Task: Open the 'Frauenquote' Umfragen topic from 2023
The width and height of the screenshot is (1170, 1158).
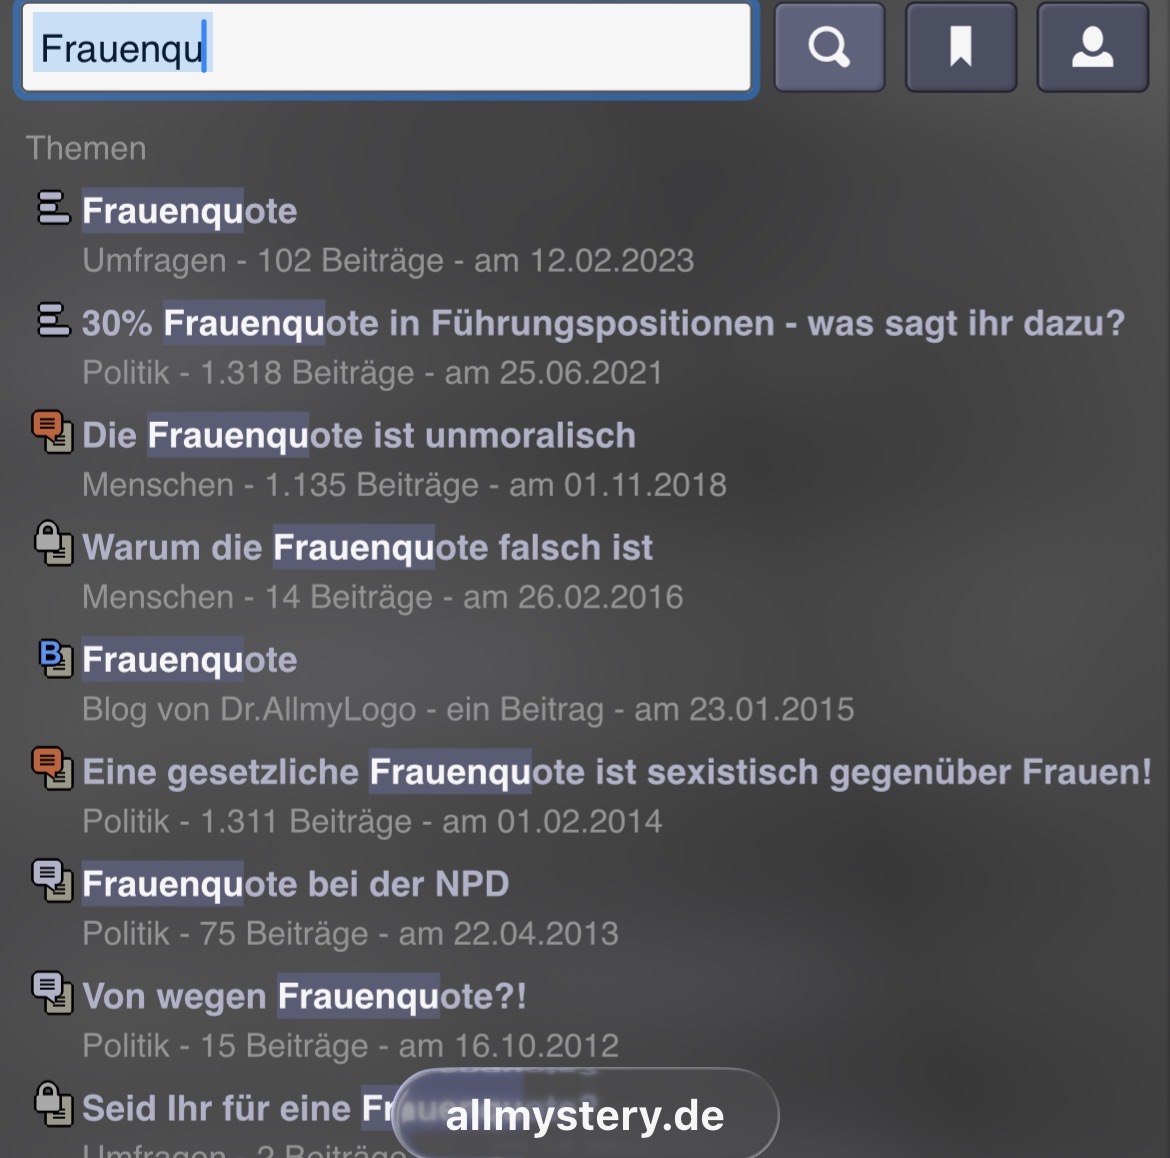Action: (190, 211)
